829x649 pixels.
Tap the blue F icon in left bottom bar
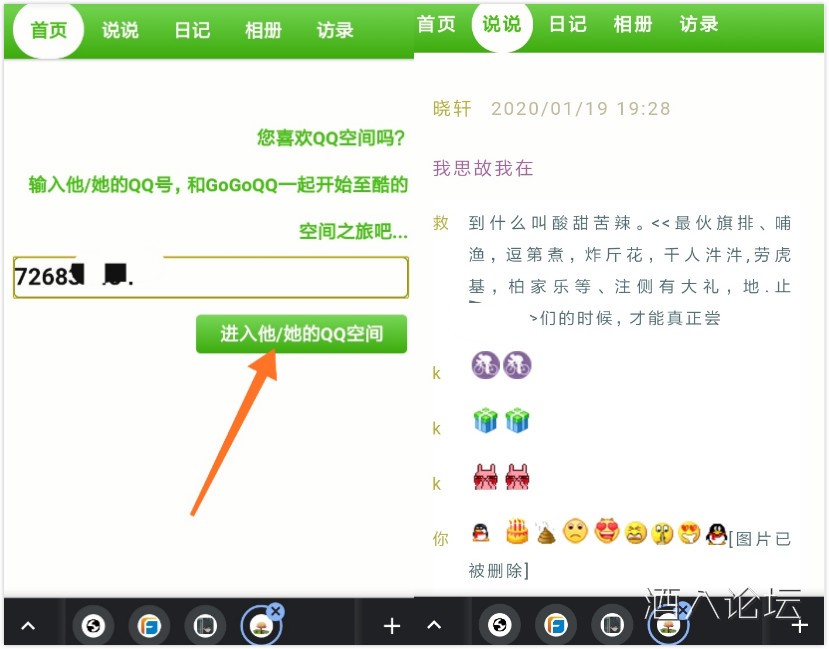[150, 626]
